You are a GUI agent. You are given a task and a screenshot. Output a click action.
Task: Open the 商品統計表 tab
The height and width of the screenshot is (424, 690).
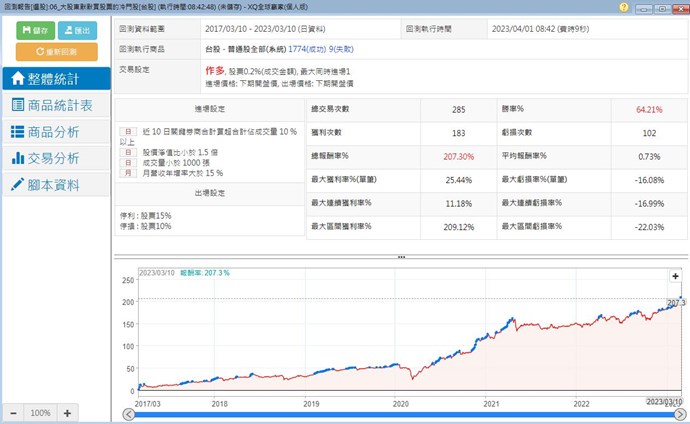pyautogui.click(x=55, y=105)
